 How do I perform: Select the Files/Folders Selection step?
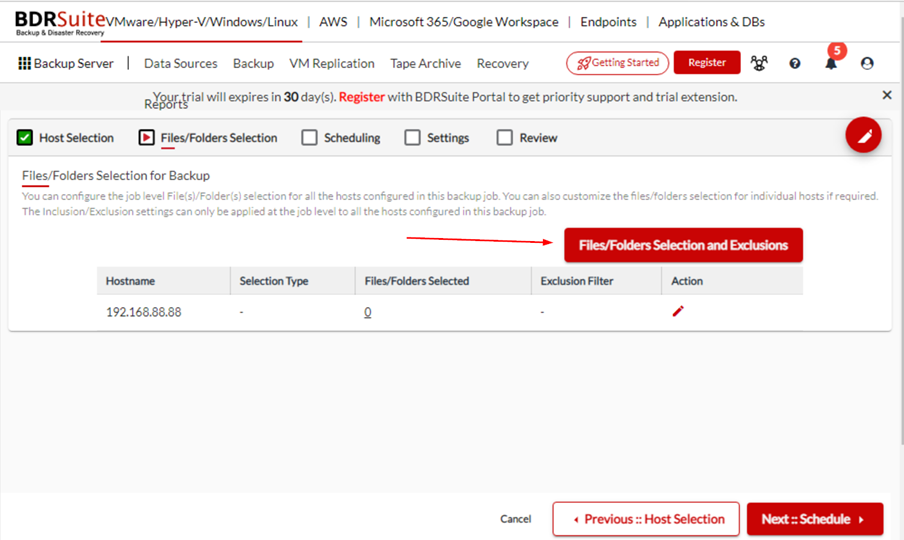[208, 138]
